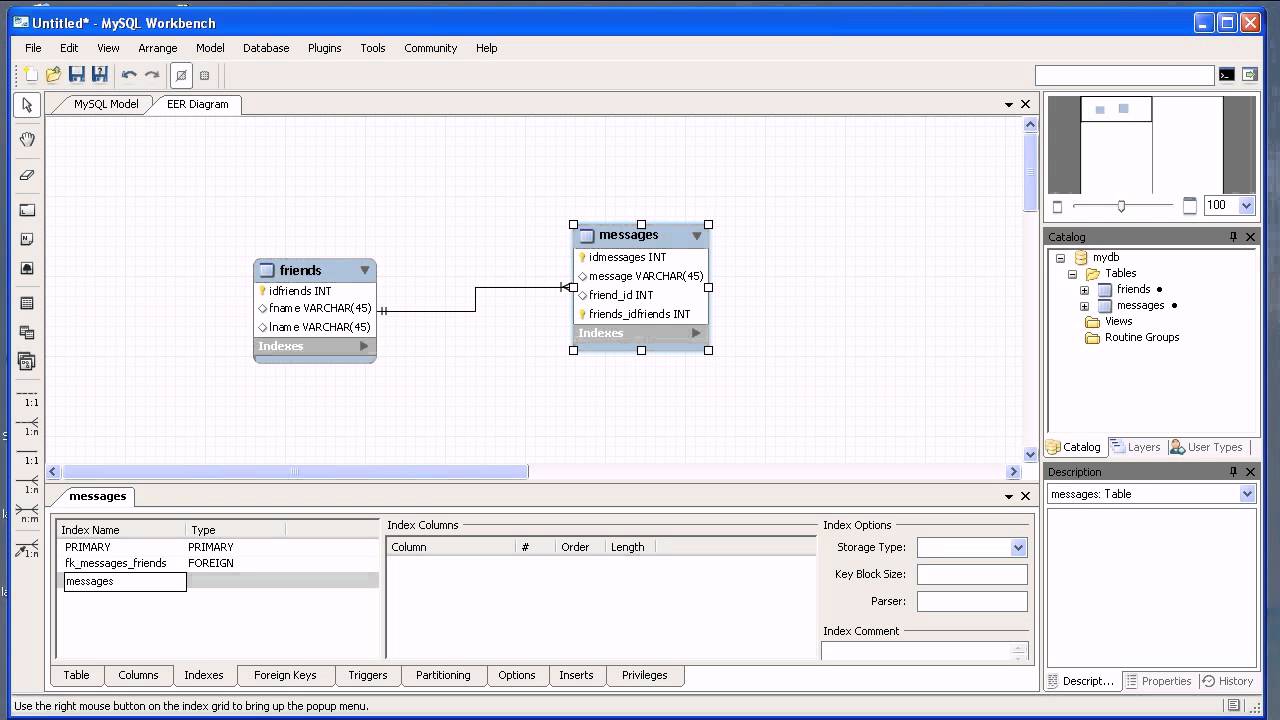Select the Pointer selection tool
This screenshot has height=720, width=1280.
27,105
